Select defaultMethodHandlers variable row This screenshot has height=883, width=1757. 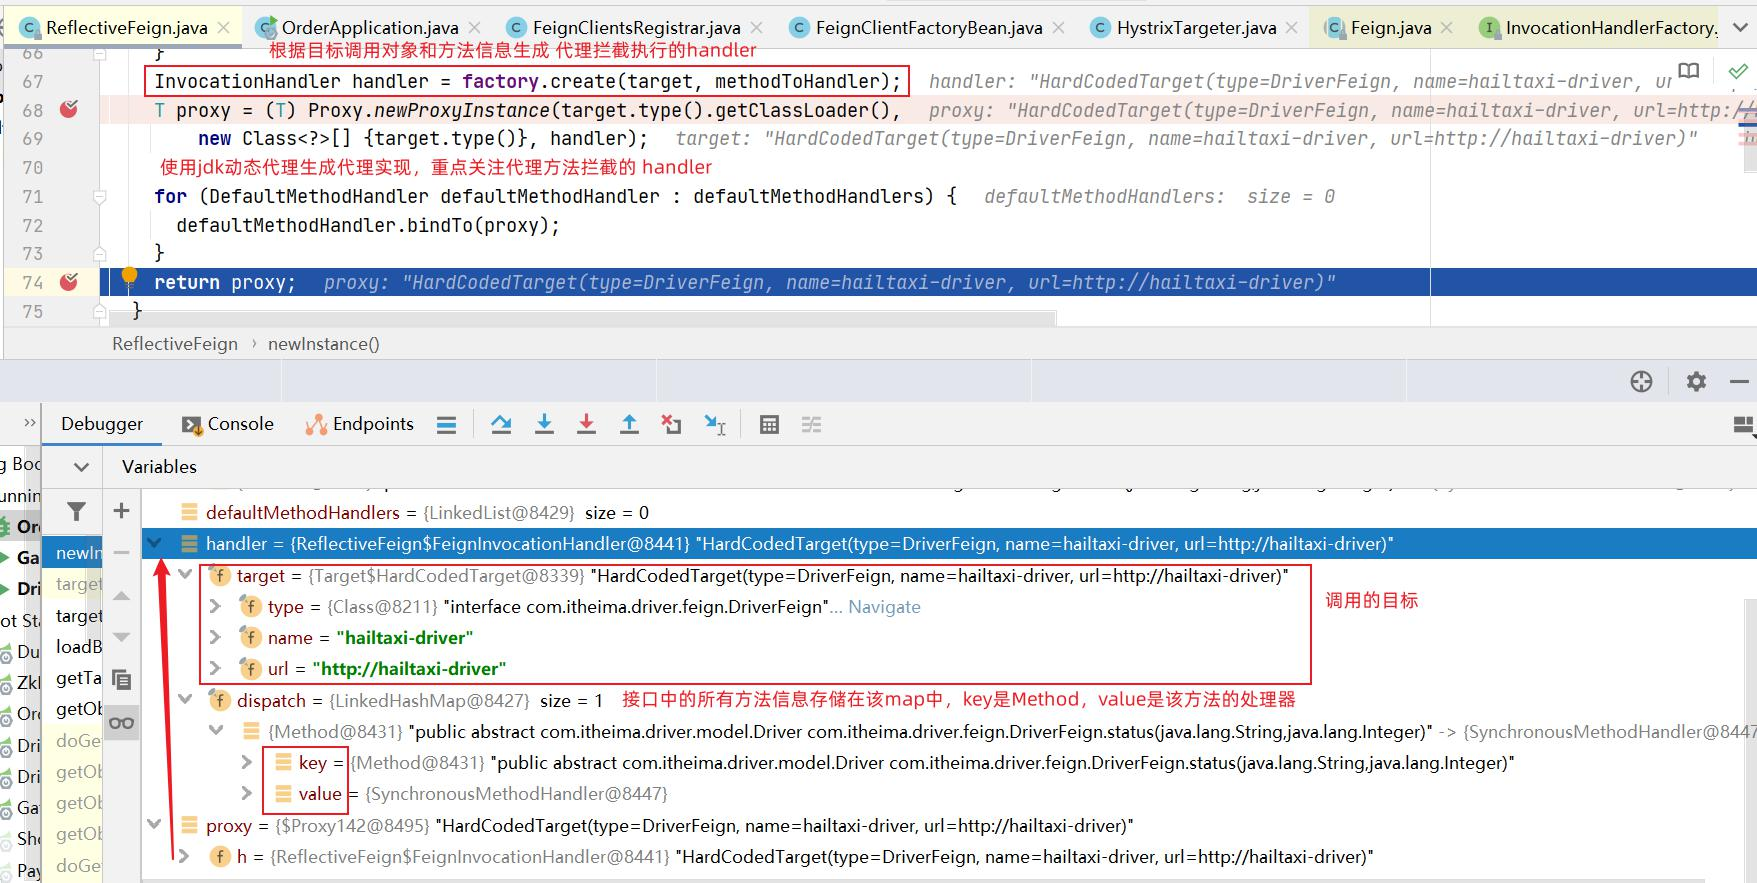point(949,513)
